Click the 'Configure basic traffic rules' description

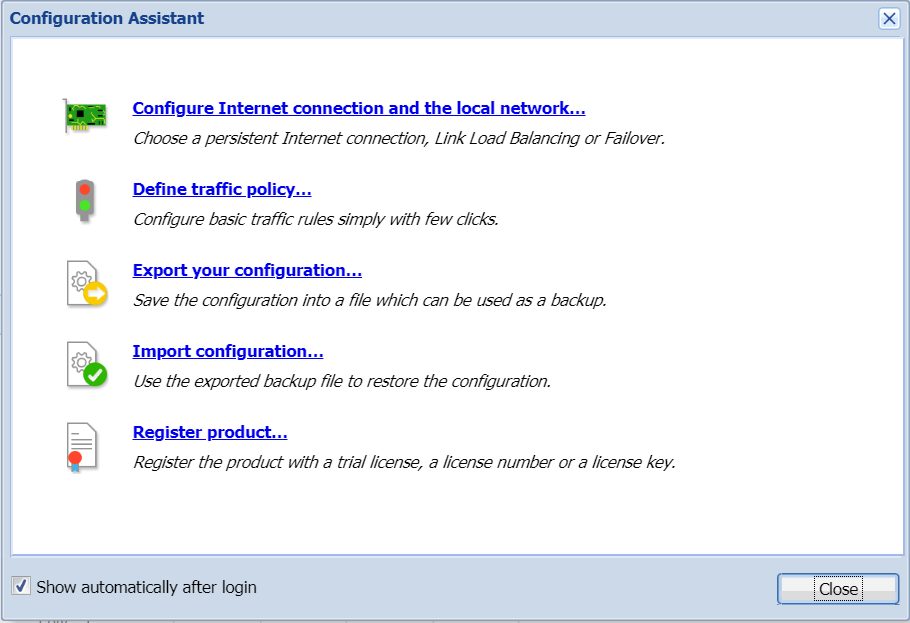(315, 219)
